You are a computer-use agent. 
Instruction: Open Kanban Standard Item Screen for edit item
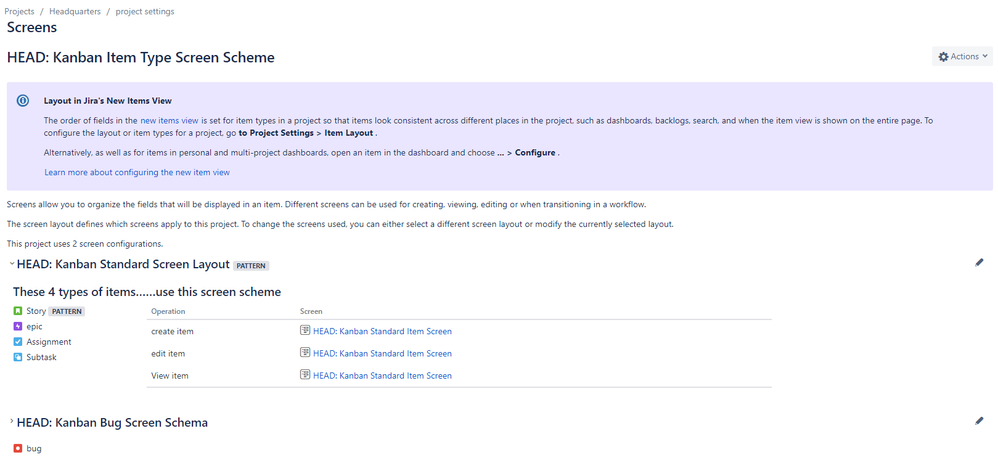pos(383,354)
